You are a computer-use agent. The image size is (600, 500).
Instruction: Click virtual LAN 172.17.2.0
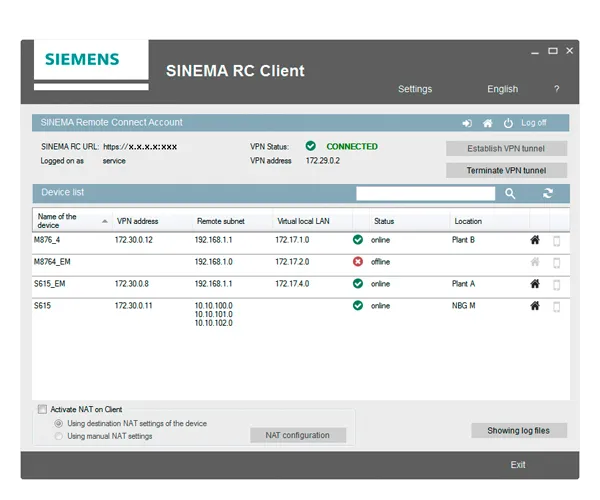[292, 262]
